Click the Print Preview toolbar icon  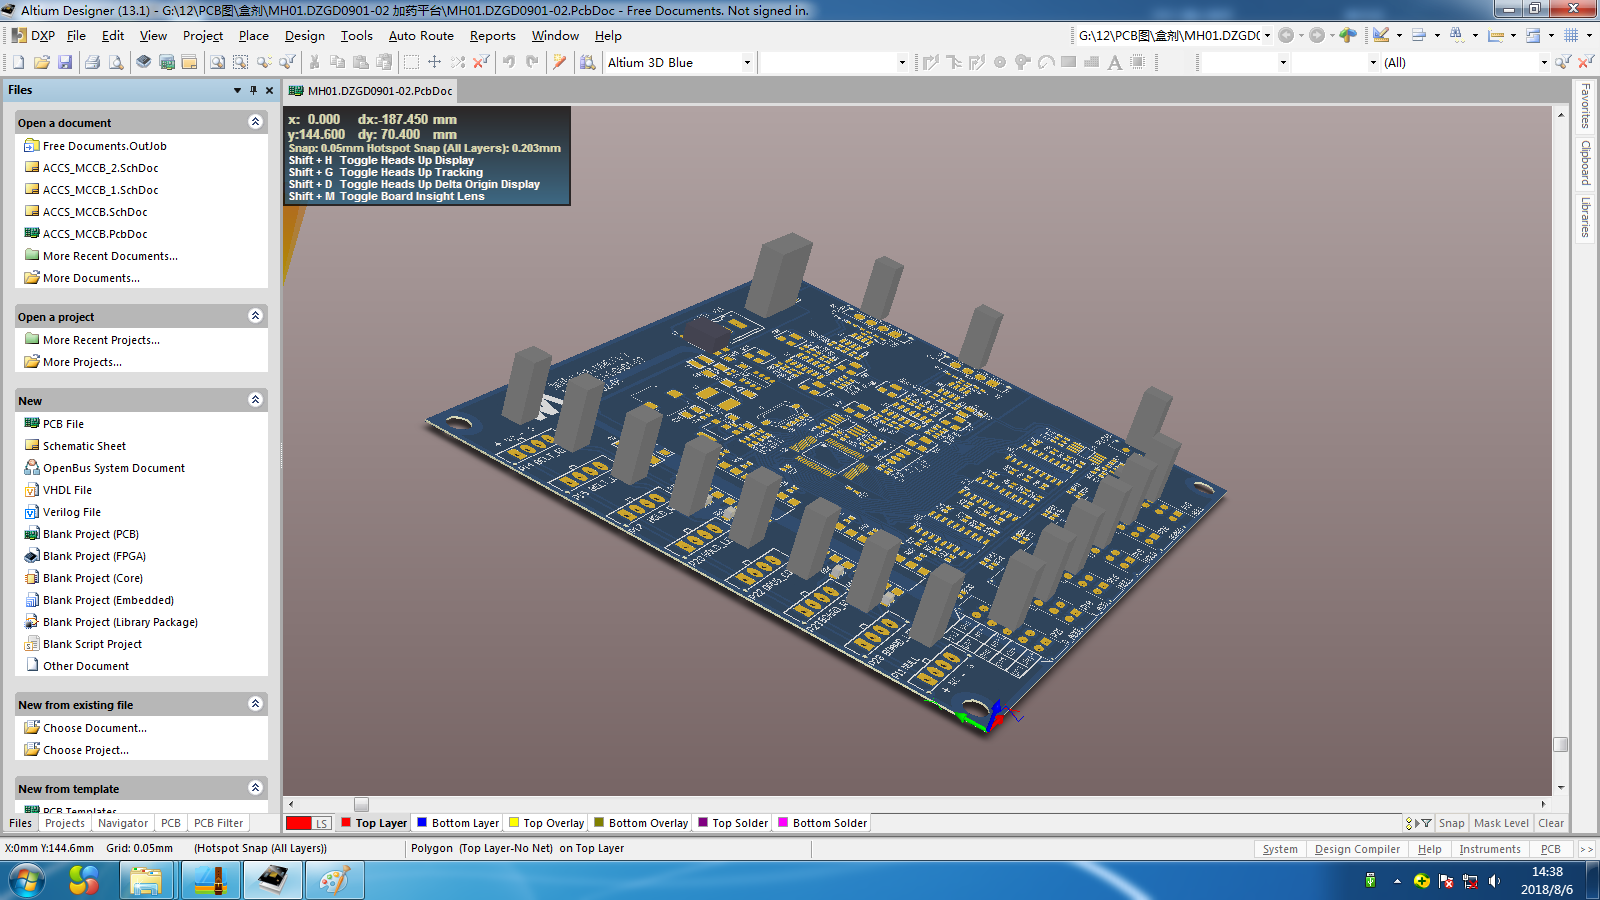coord(116,62)
